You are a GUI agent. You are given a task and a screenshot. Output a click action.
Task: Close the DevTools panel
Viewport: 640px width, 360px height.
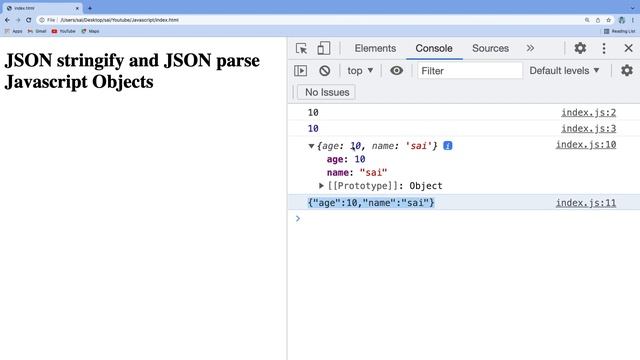click(x=629, y=48)
